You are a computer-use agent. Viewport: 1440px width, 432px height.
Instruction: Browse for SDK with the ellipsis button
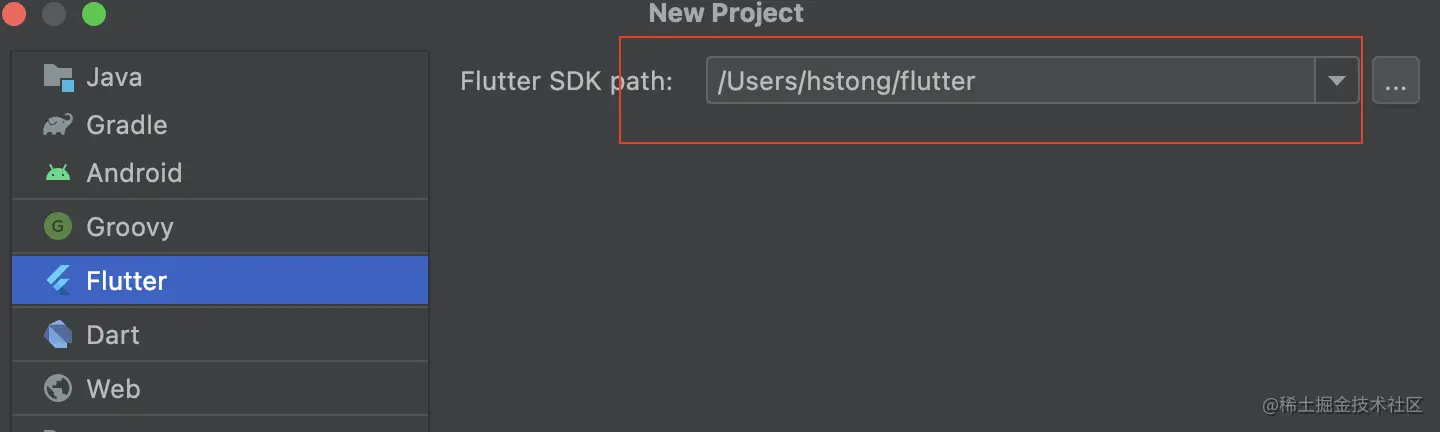(x=1396, y=81)
